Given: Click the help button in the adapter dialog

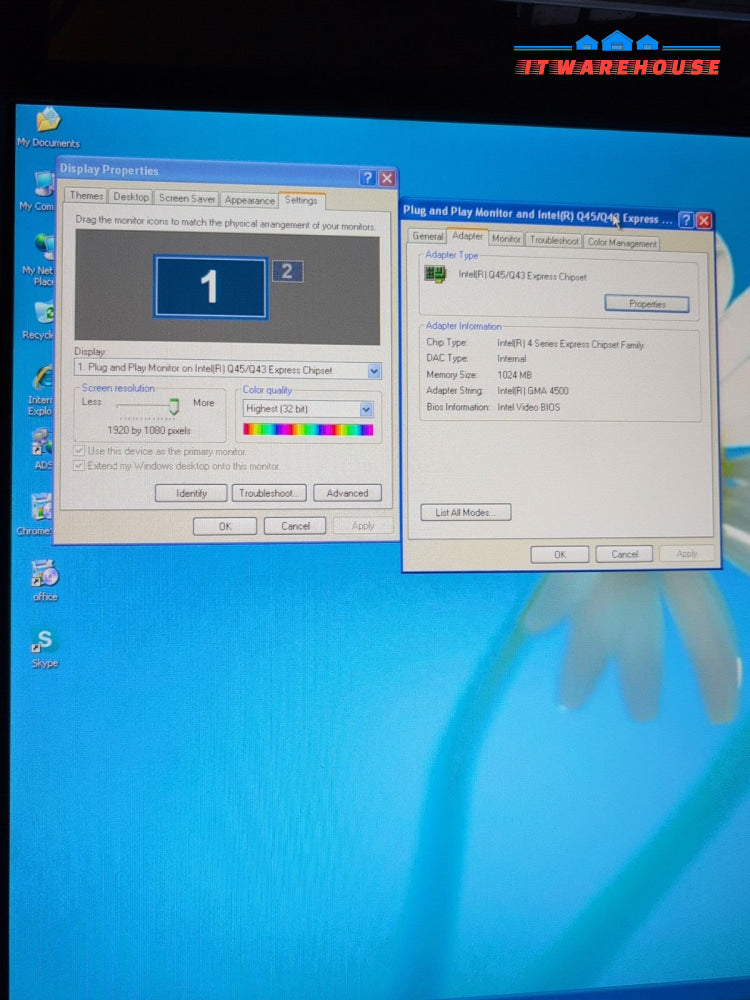Looking at the screenshot, I should (x=686, y=220).
